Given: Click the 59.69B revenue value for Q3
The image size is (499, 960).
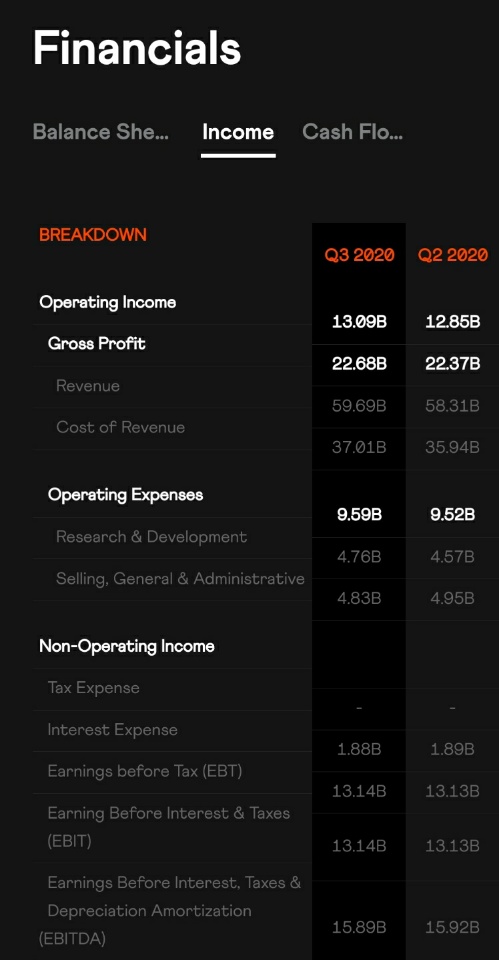Looking at the screenshot, I should (359, 406).
